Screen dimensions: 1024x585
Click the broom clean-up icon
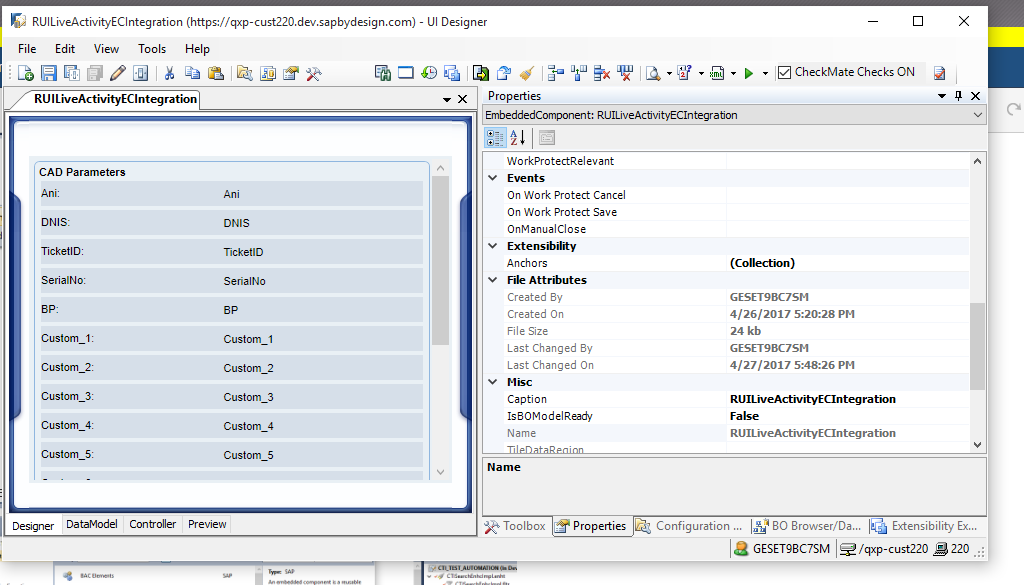pos(527,73)
